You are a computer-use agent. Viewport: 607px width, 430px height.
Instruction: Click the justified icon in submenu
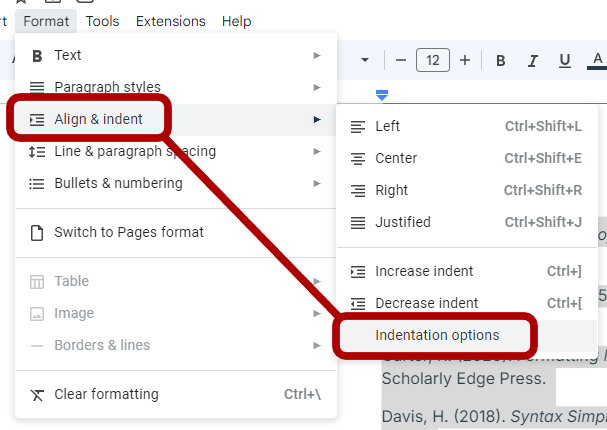click(358, 223)
